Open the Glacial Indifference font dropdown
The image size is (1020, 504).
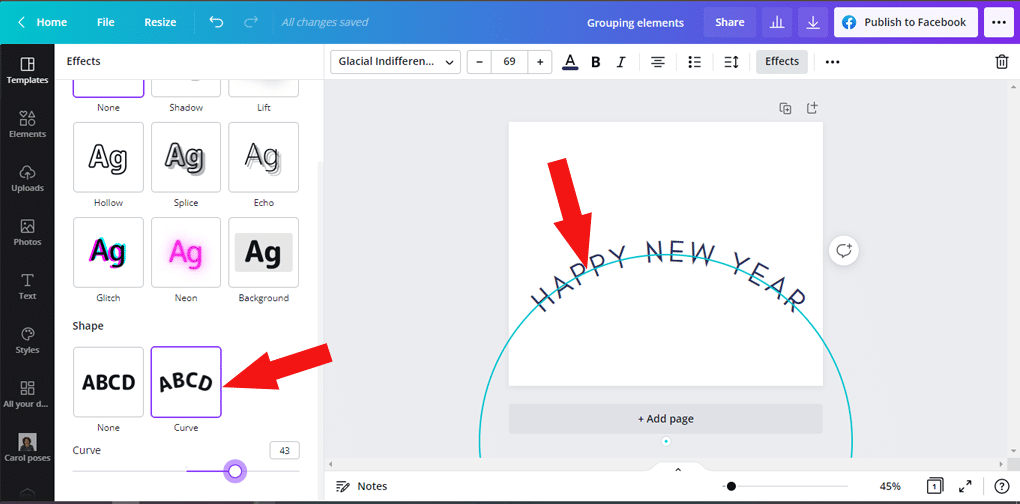point(396,62)
